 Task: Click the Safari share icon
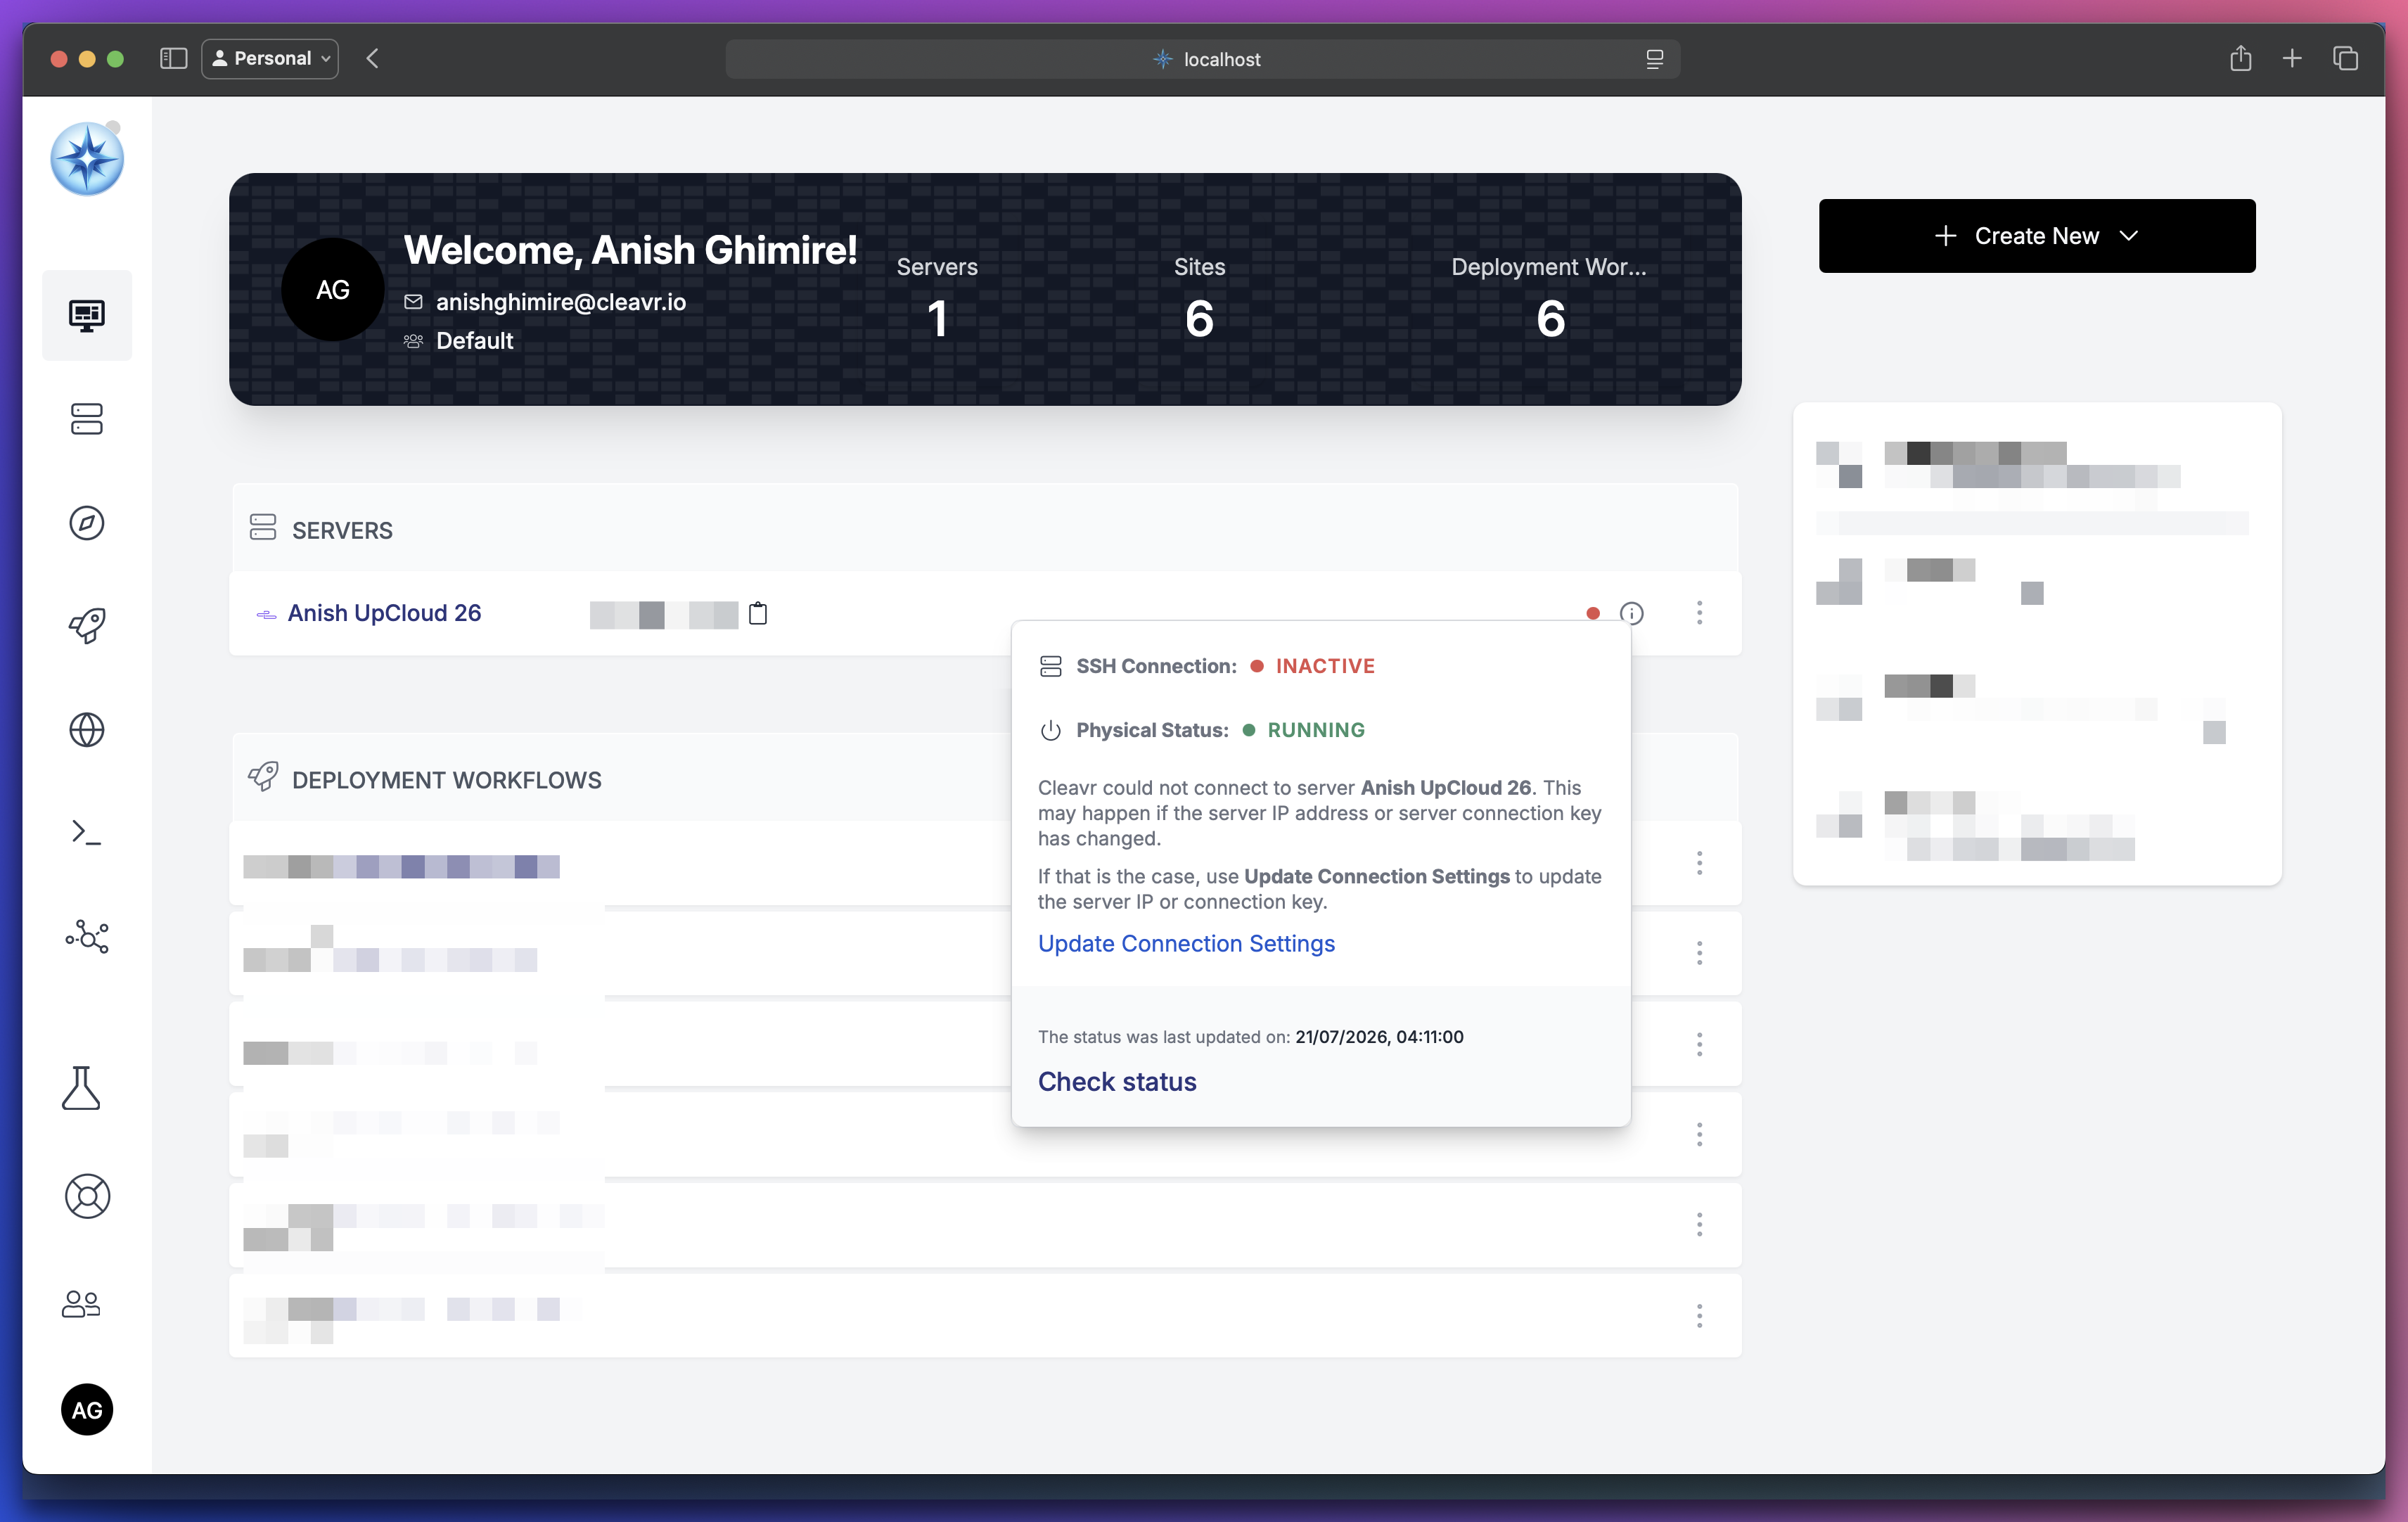click(x=2240, y=58)
